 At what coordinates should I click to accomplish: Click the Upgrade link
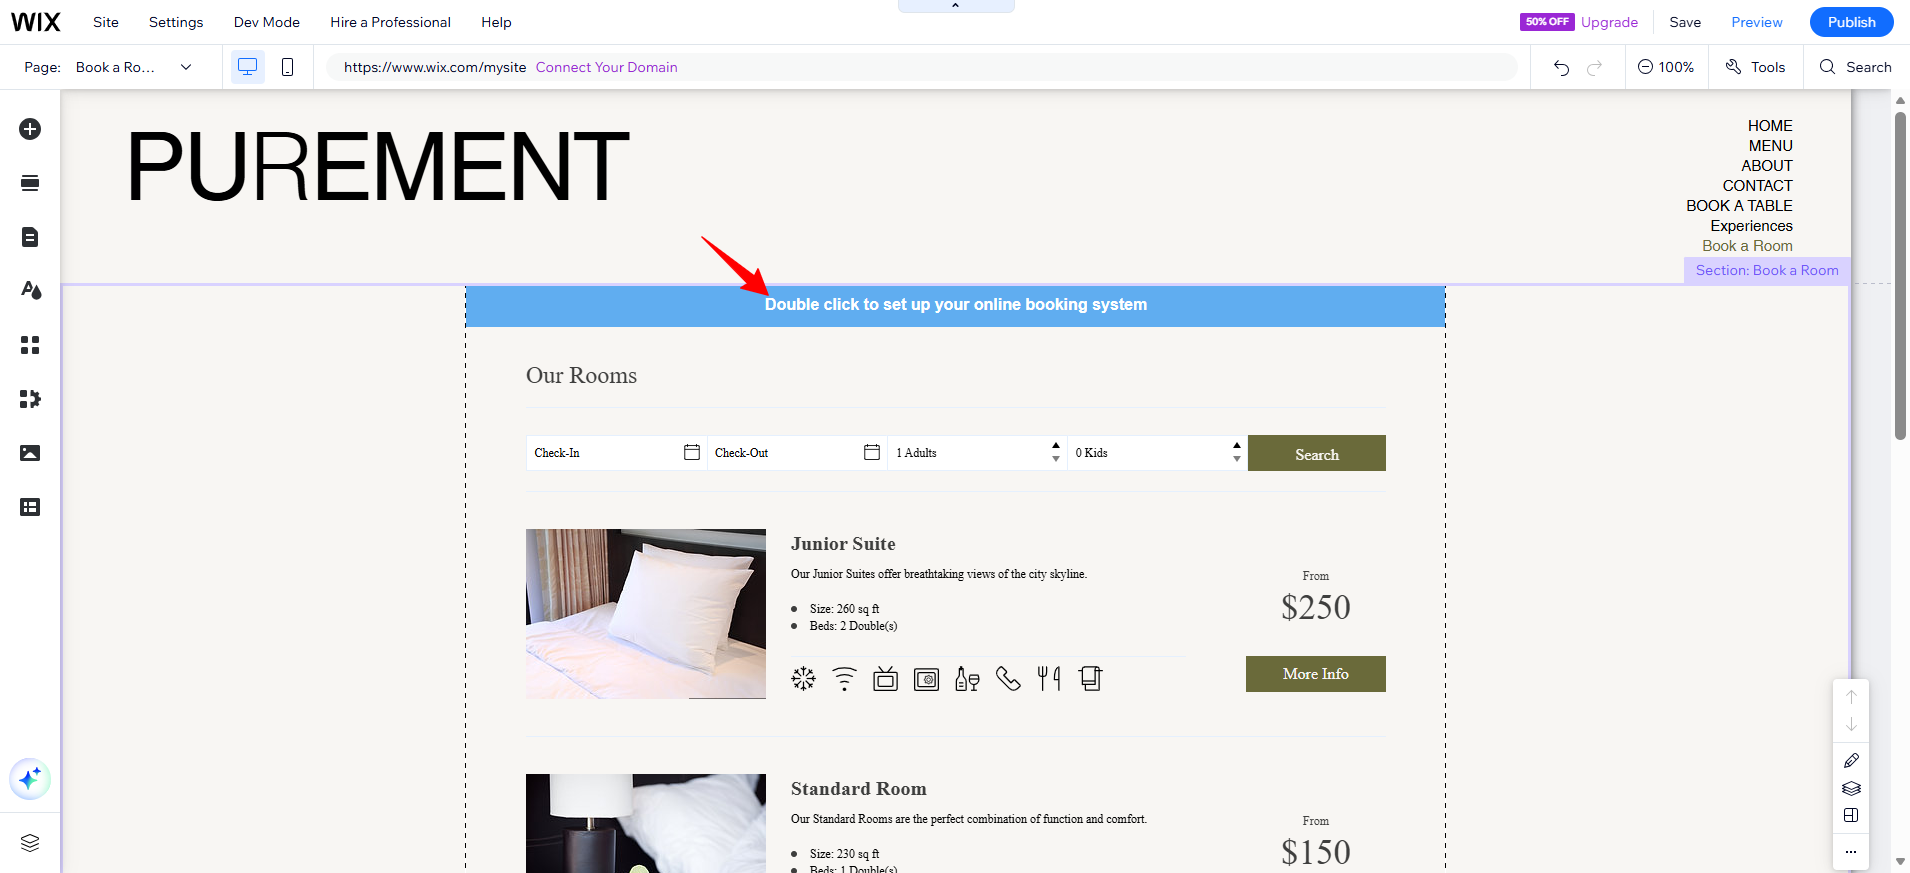[x=1609, y=22]
